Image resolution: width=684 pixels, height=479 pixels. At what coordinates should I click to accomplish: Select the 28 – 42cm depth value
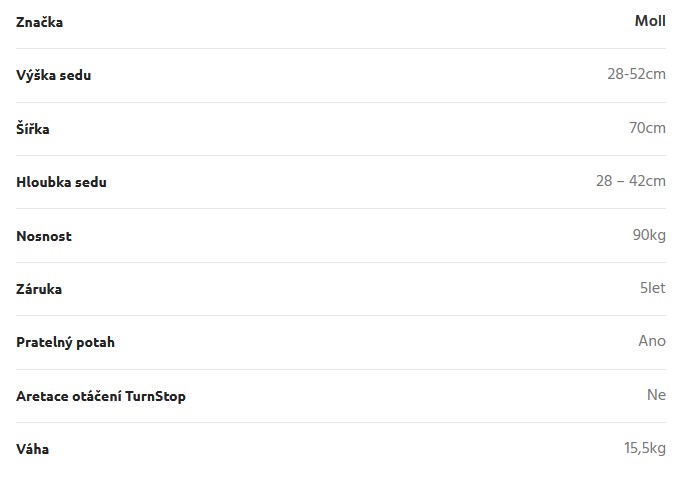pos(631,181)
